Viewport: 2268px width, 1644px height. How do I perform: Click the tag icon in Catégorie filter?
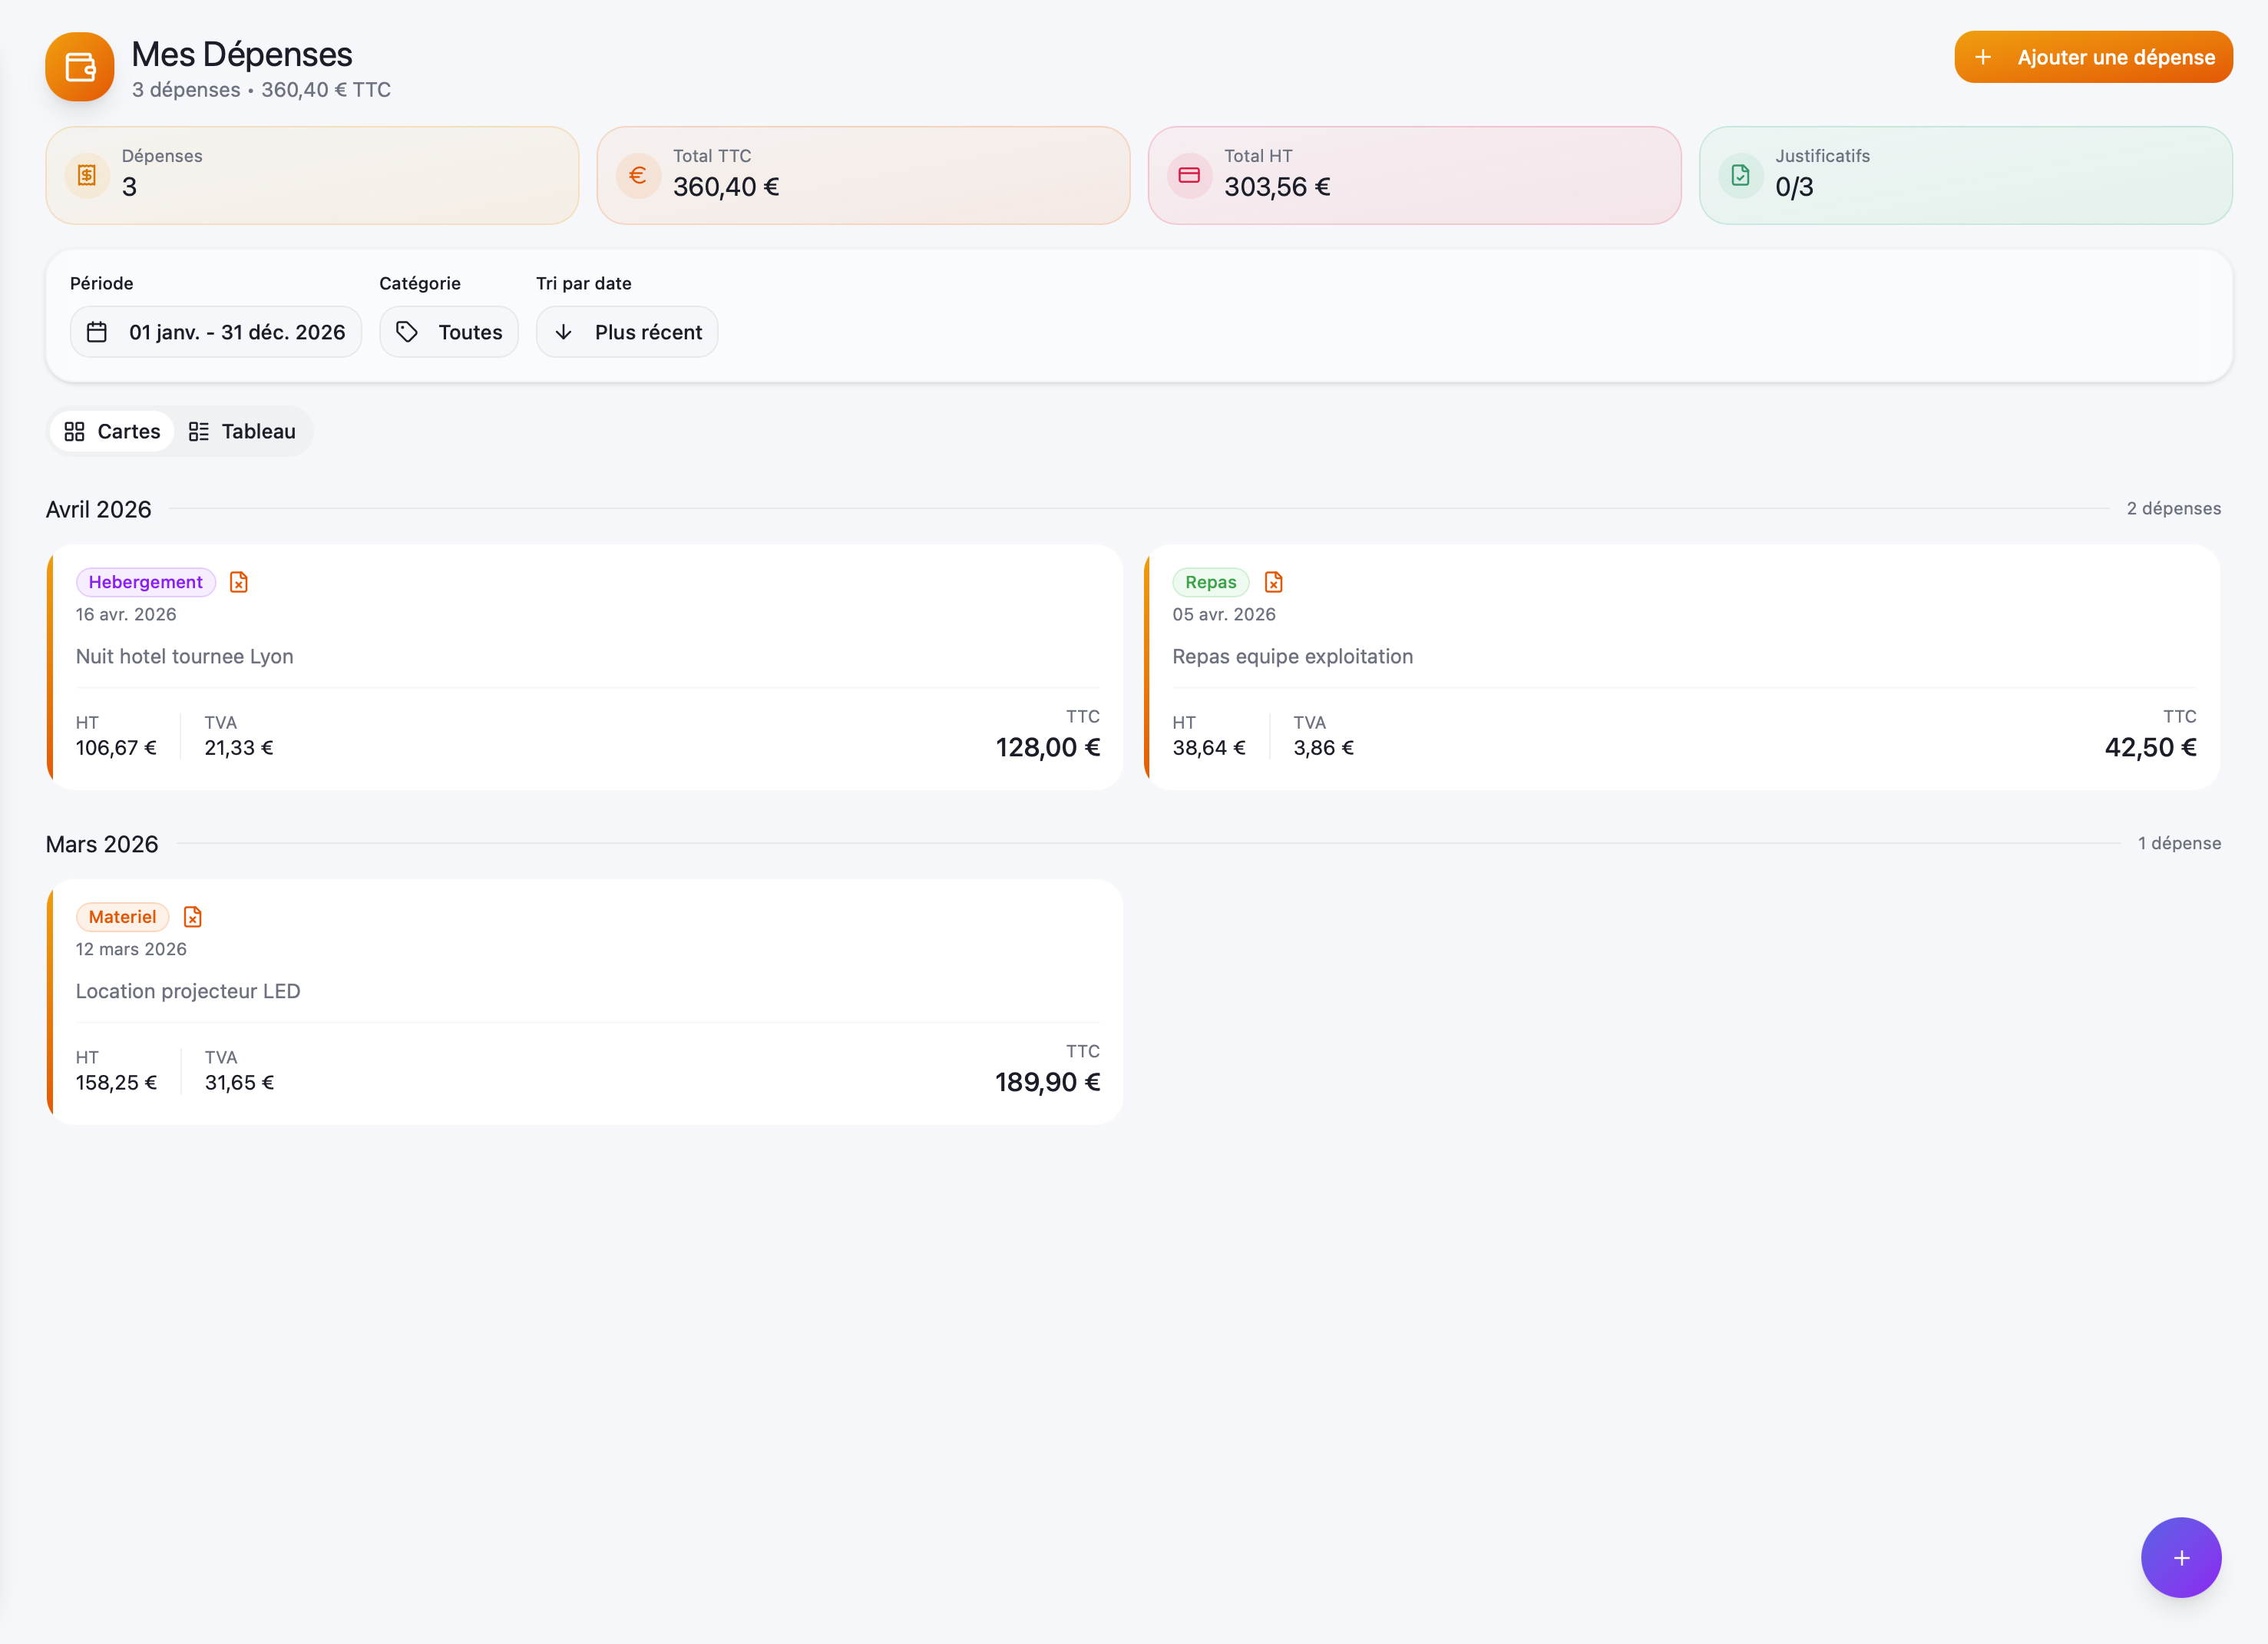click(x=407, y=332)
